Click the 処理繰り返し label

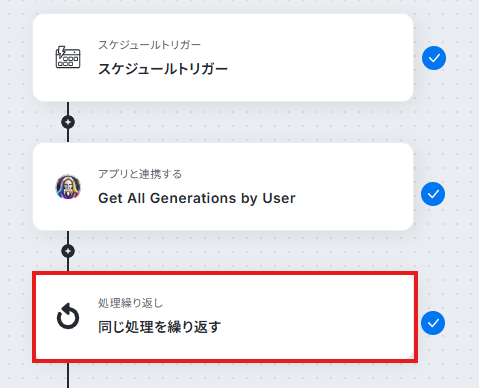pos(130,303)
